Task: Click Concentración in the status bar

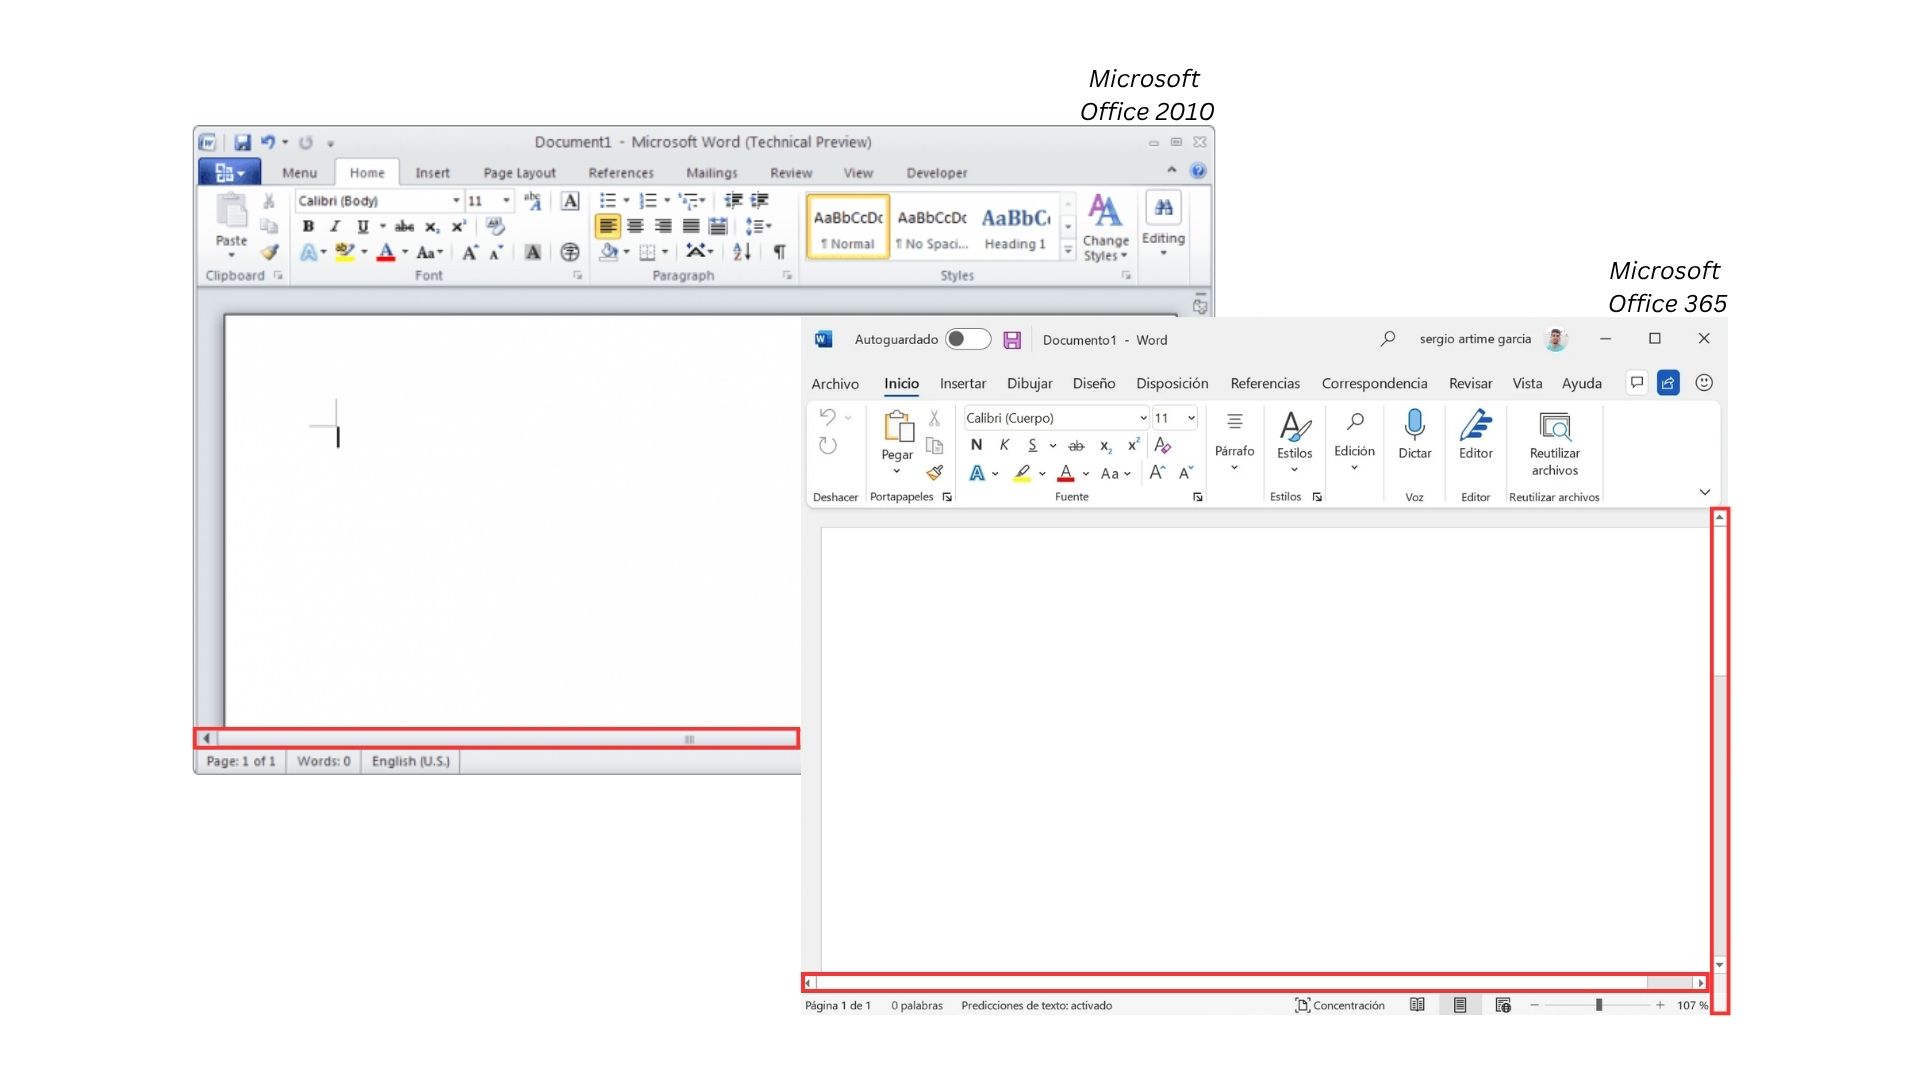Action: coord(1339,1006)
